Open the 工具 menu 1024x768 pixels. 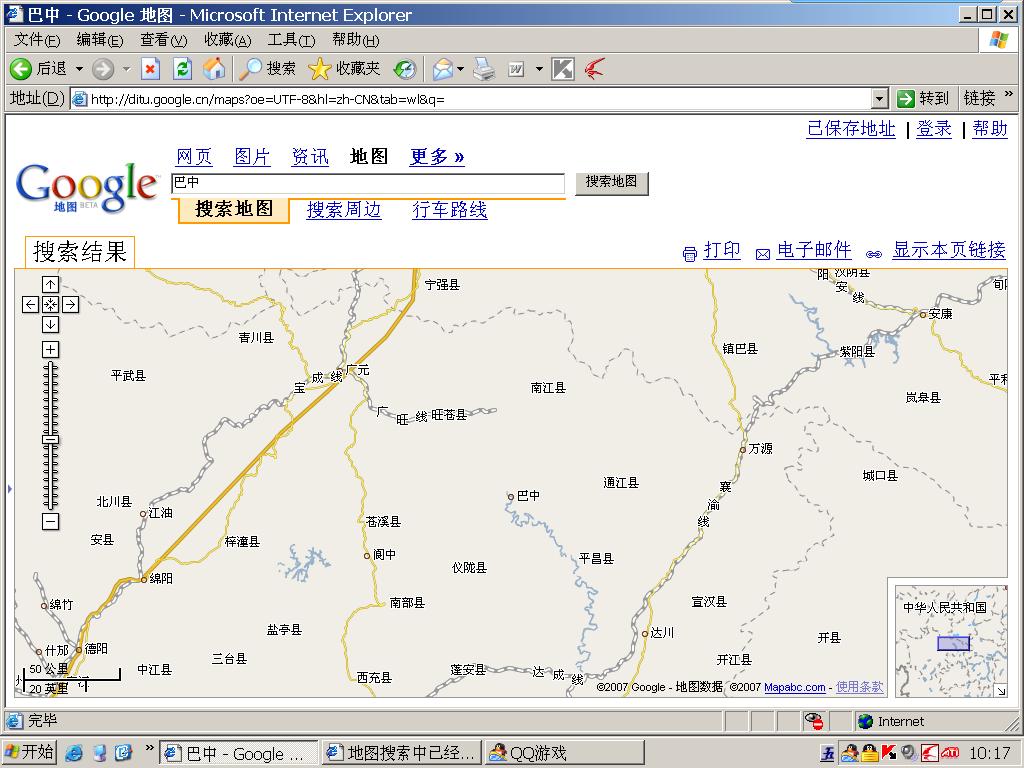click(291, 40)
